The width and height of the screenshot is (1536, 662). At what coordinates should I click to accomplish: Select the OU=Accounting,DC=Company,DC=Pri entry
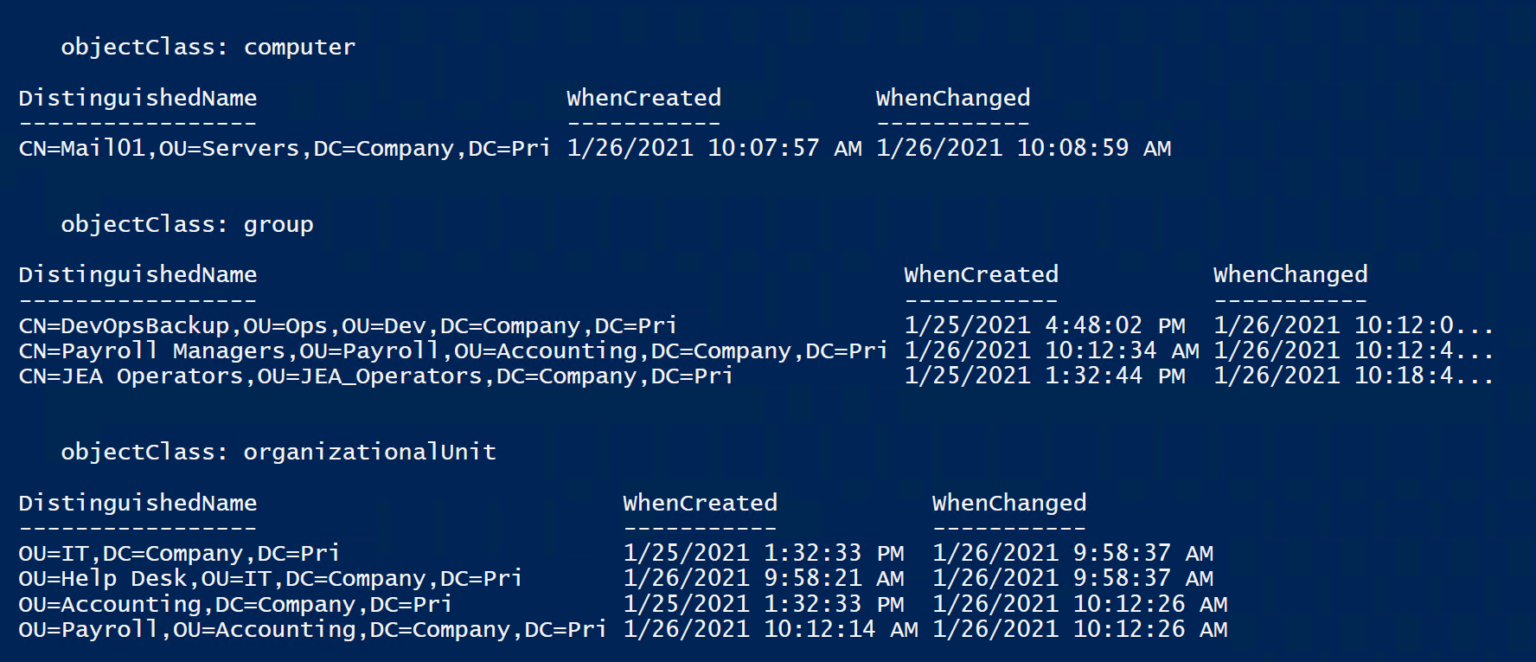coord(235,604)
